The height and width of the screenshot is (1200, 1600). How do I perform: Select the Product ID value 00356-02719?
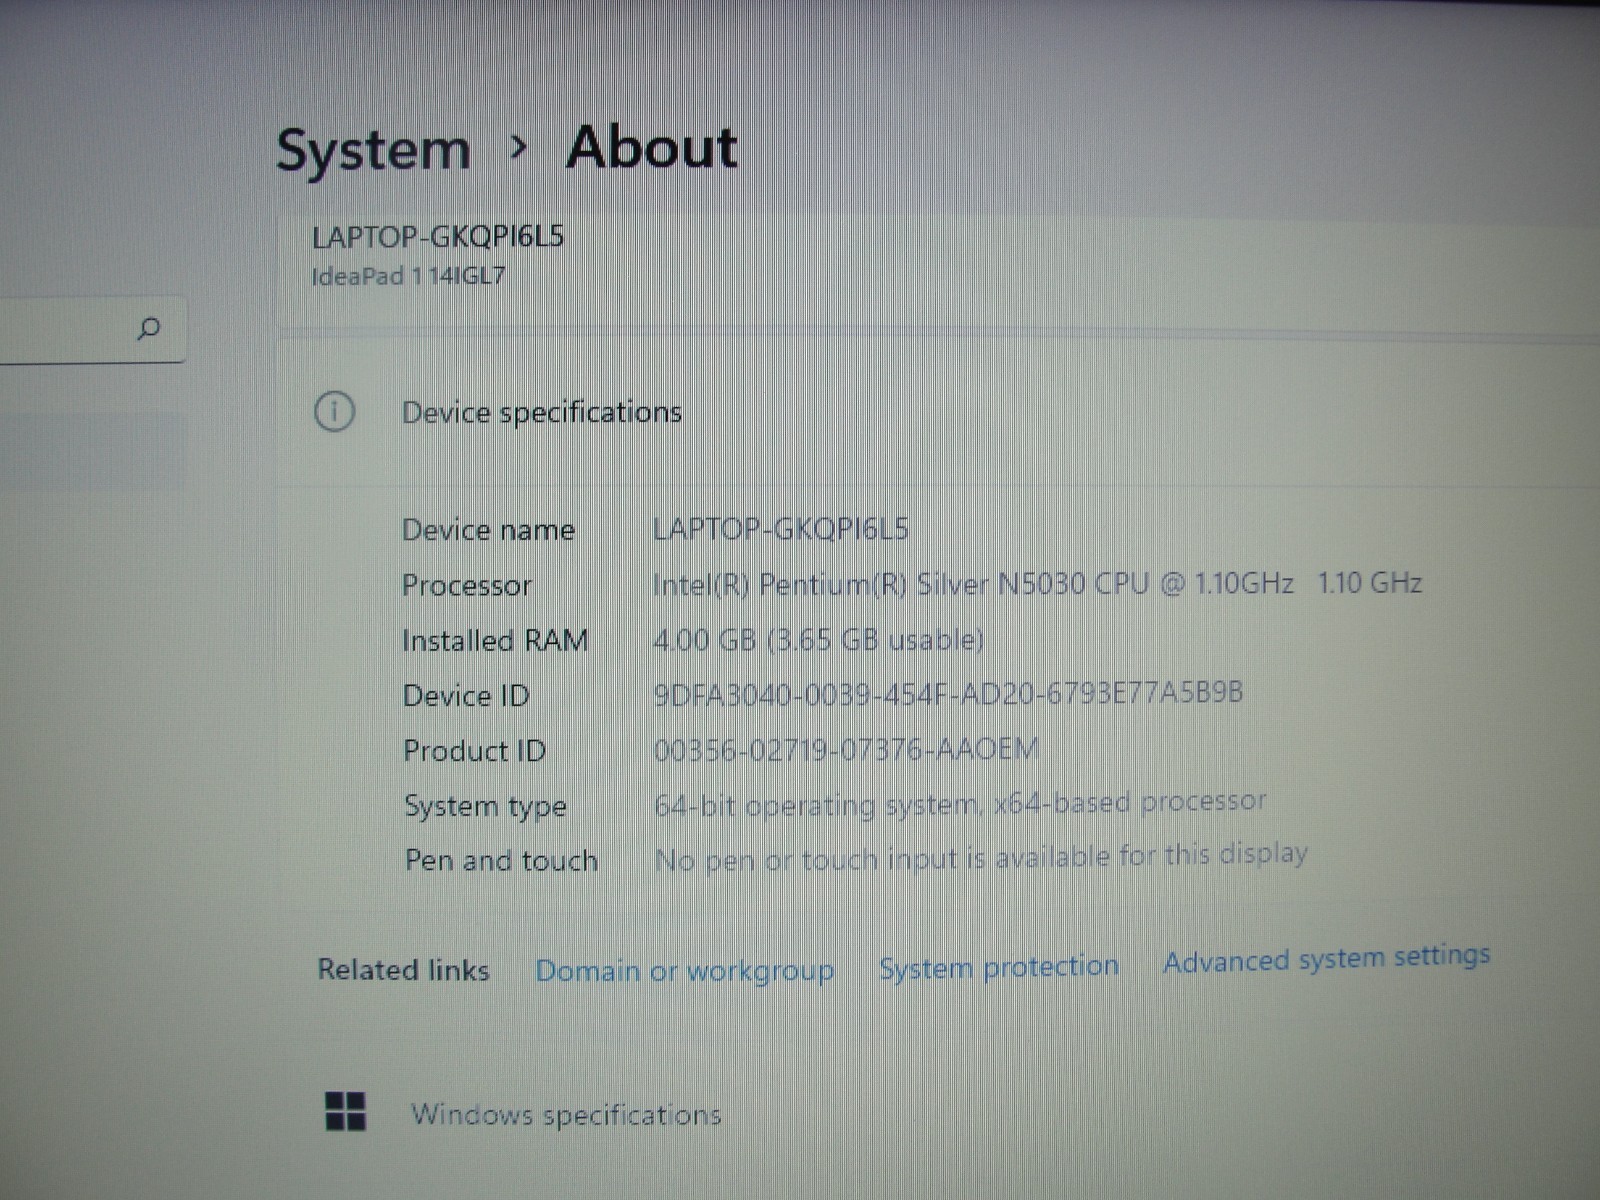click(846, 749)
